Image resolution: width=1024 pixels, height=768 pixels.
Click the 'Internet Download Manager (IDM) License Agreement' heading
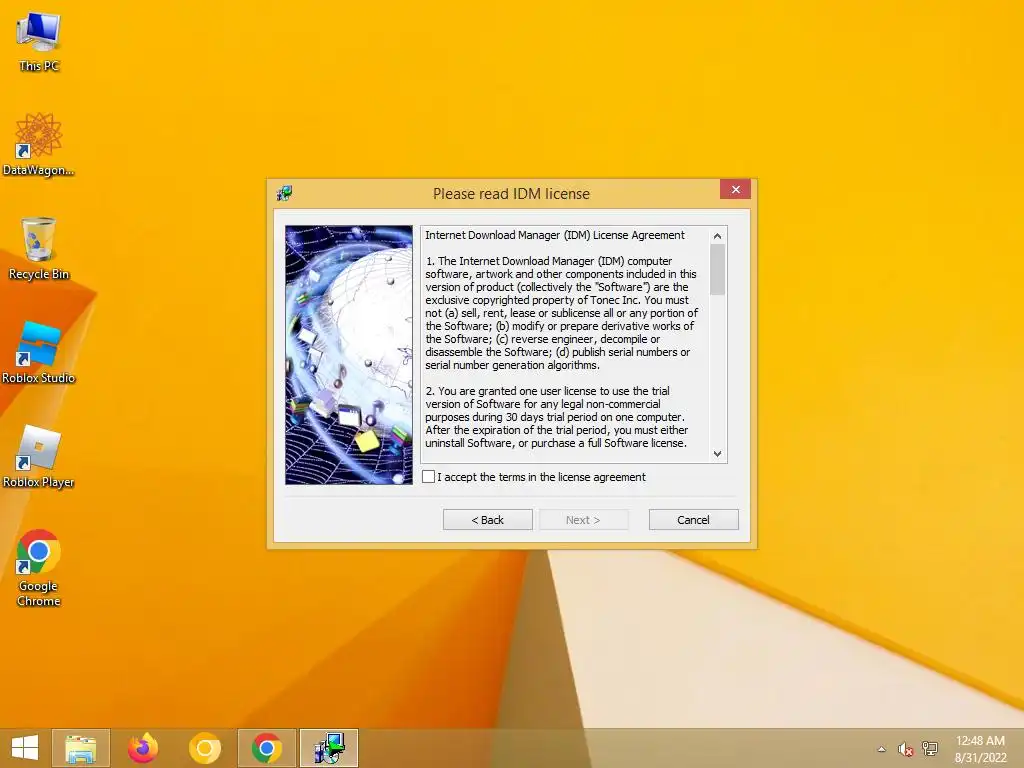coord(555,235)
